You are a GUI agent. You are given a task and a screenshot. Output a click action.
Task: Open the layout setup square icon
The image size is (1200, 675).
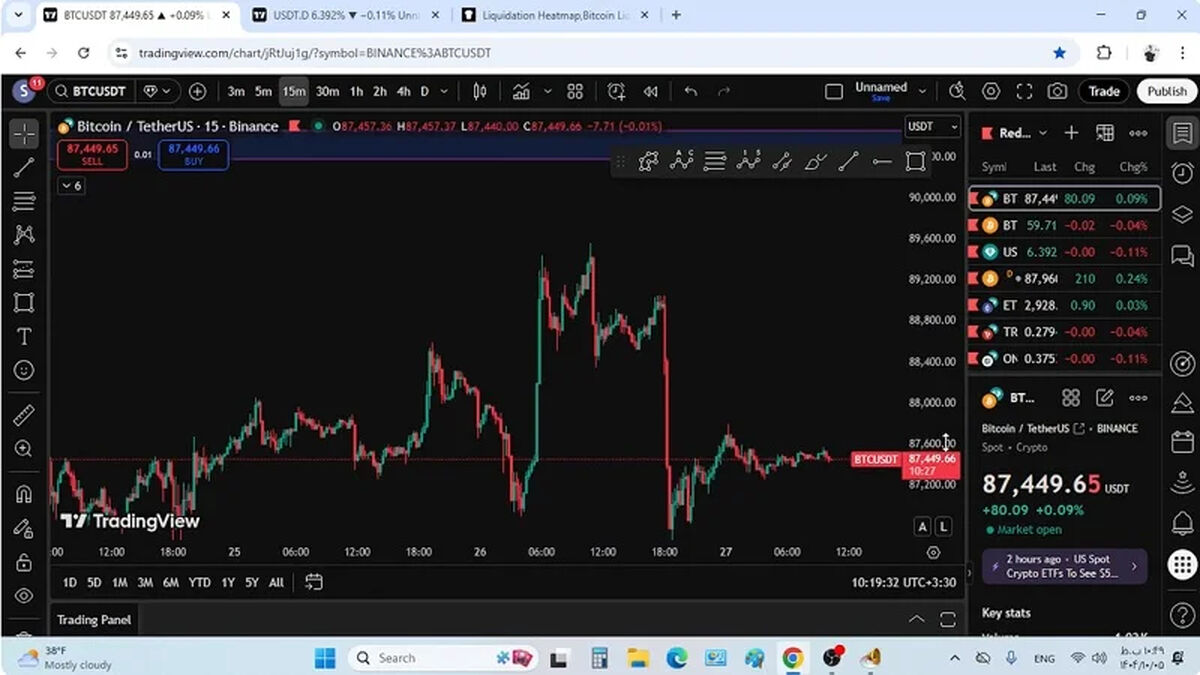(834, 91)
